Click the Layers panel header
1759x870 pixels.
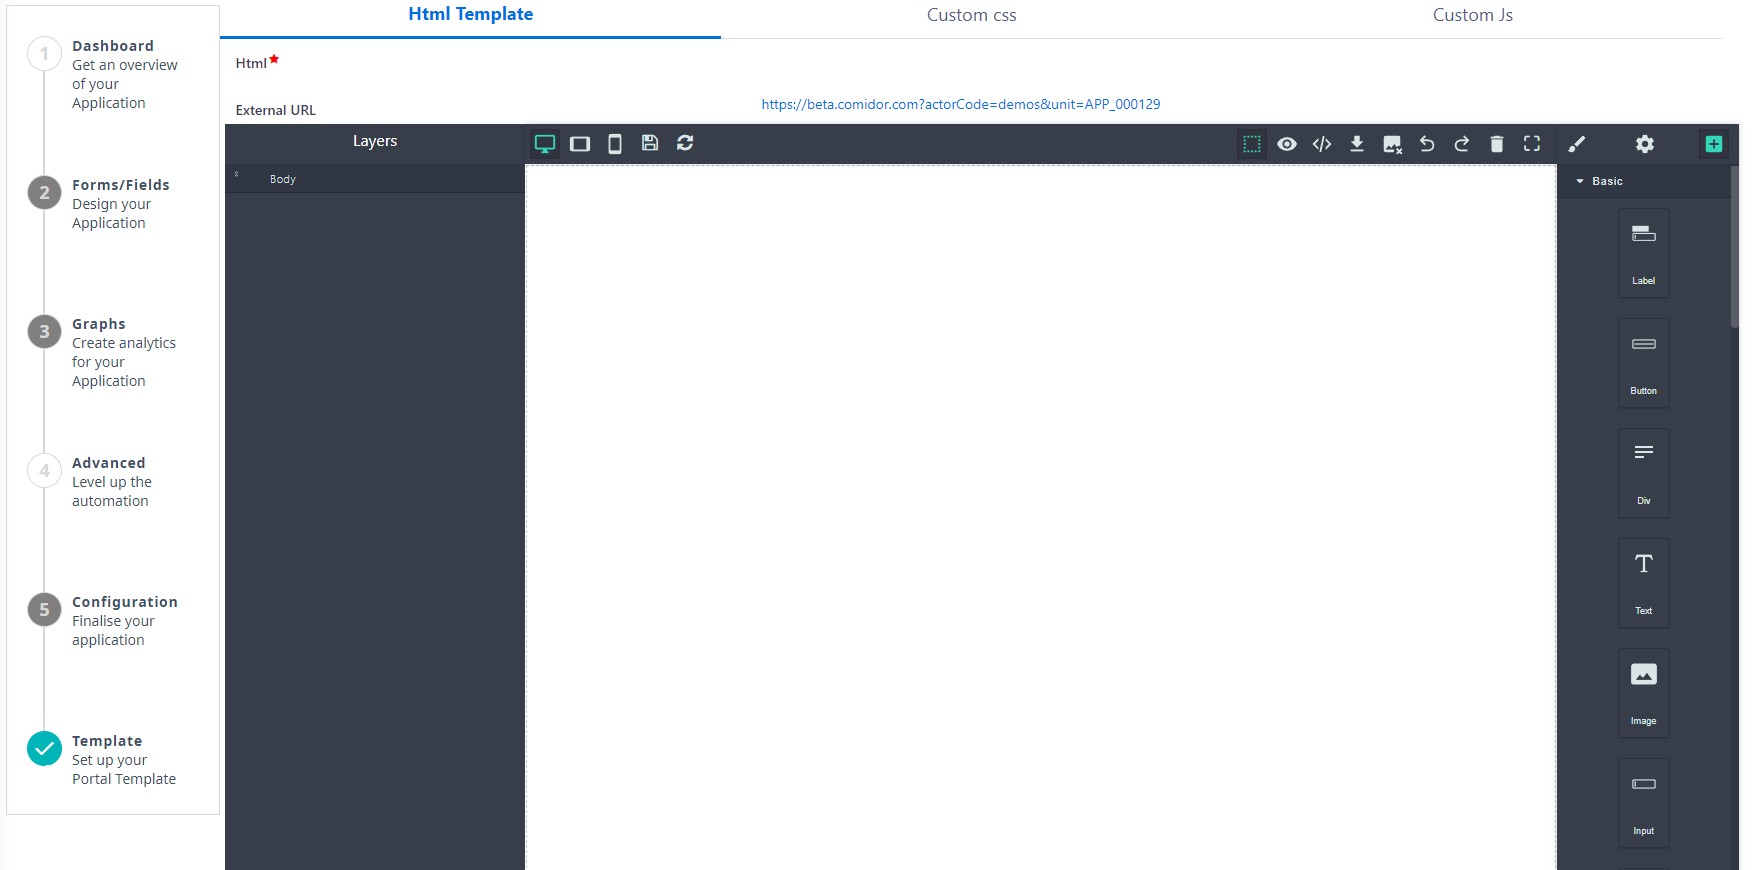[375, 141]
